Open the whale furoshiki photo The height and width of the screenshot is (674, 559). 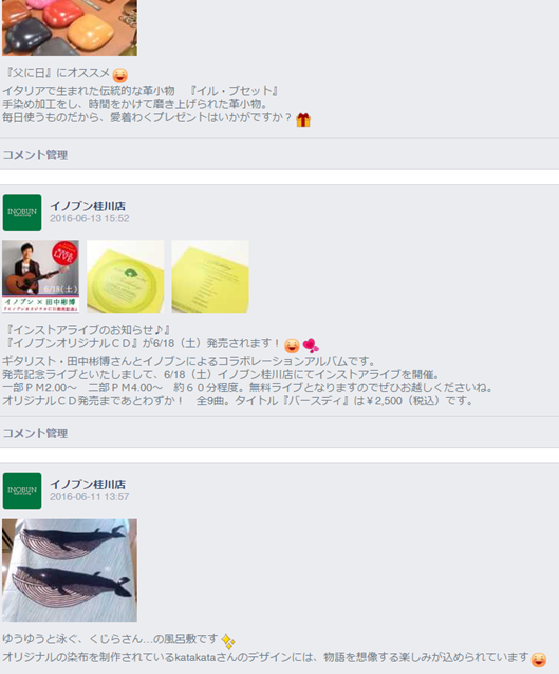point(69,570)
